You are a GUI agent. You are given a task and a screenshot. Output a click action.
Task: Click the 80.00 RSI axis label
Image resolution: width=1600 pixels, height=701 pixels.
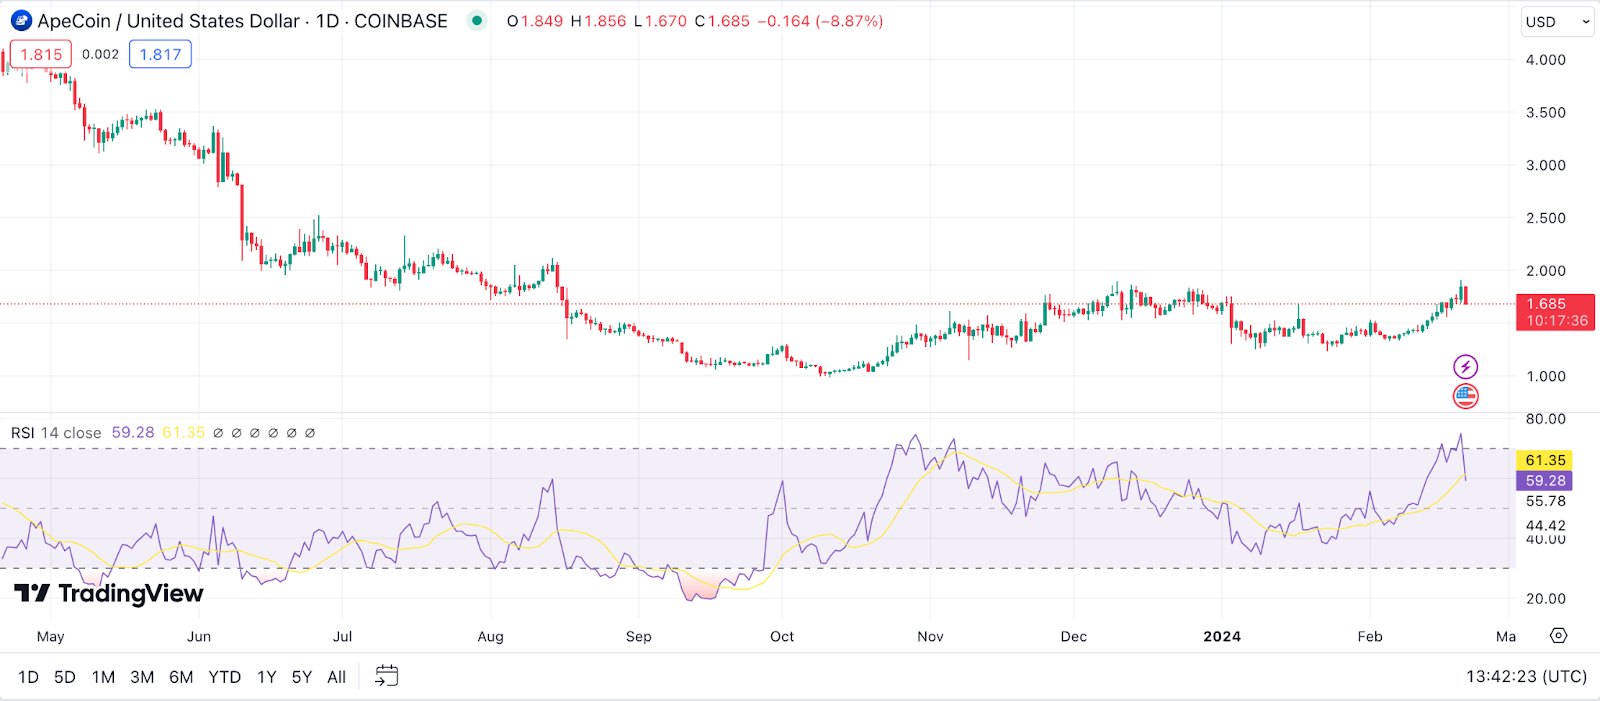click(x=1545, y=419)
